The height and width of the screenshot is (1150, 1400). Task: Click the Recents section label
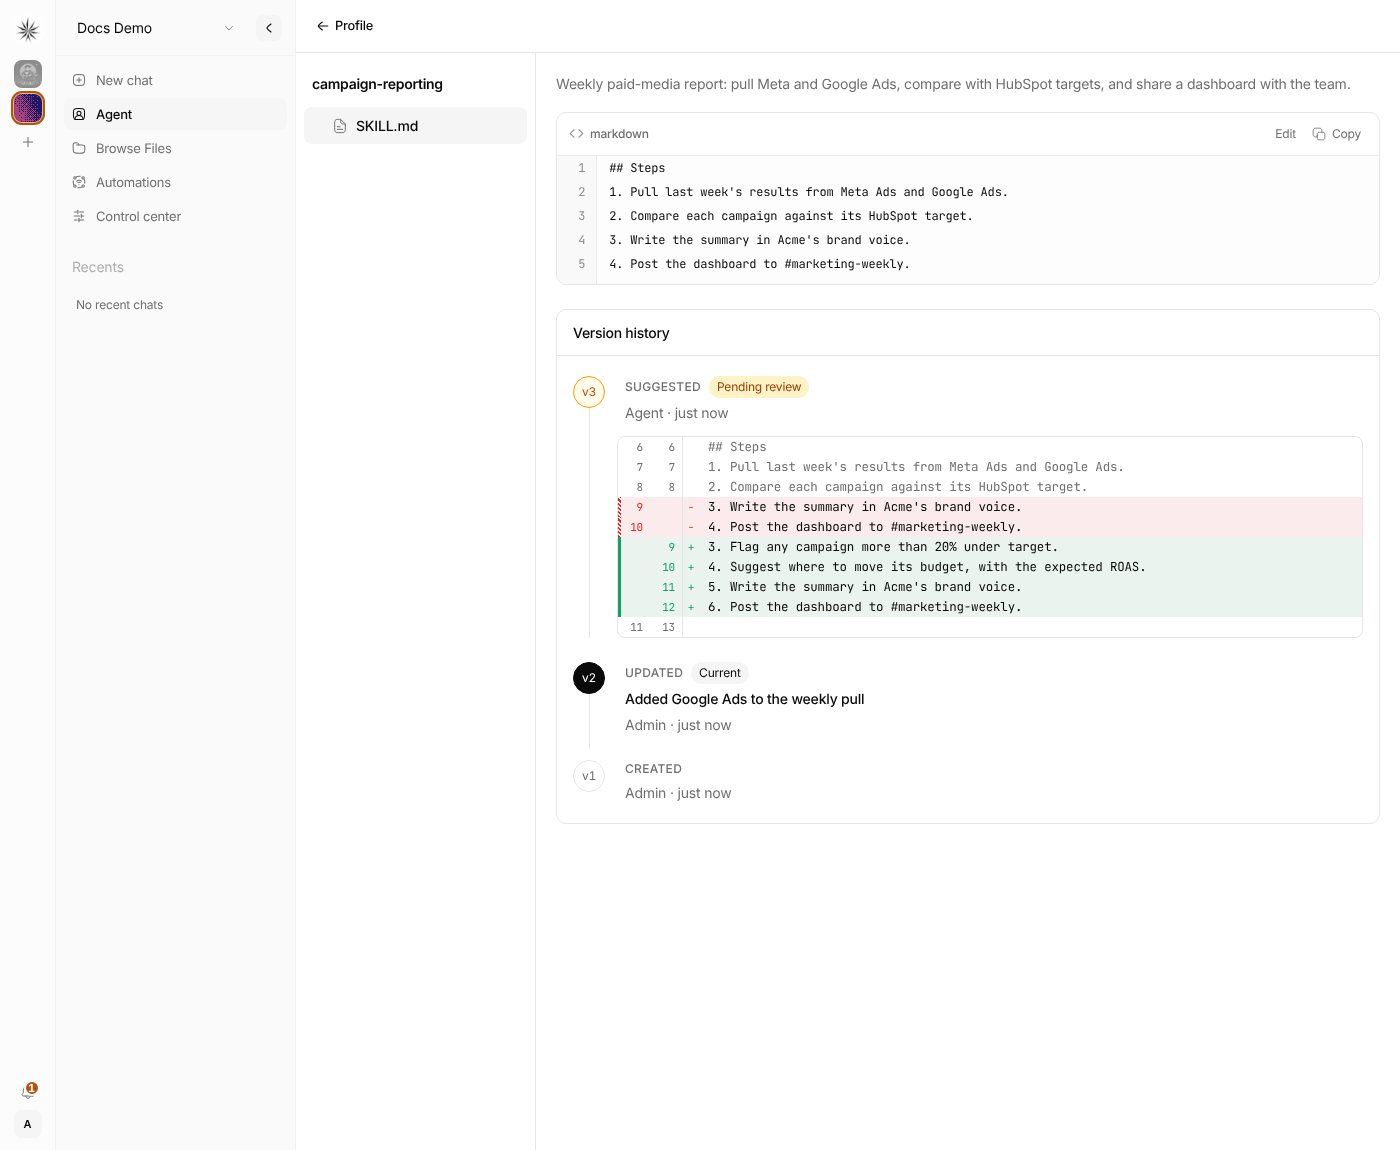(x=98, y=267)
